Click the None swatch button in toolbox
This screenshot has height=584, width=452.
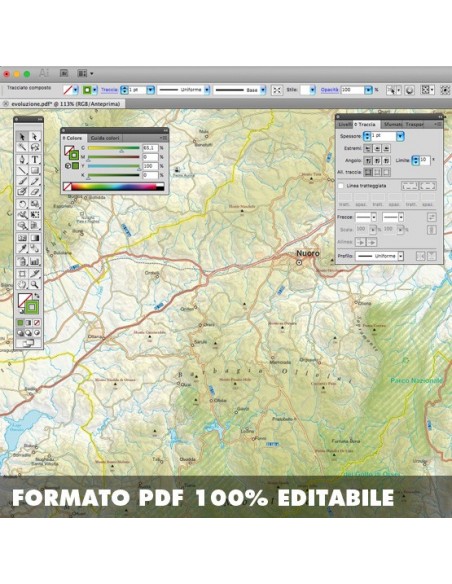pyautogui.click(x=37, y=323)
